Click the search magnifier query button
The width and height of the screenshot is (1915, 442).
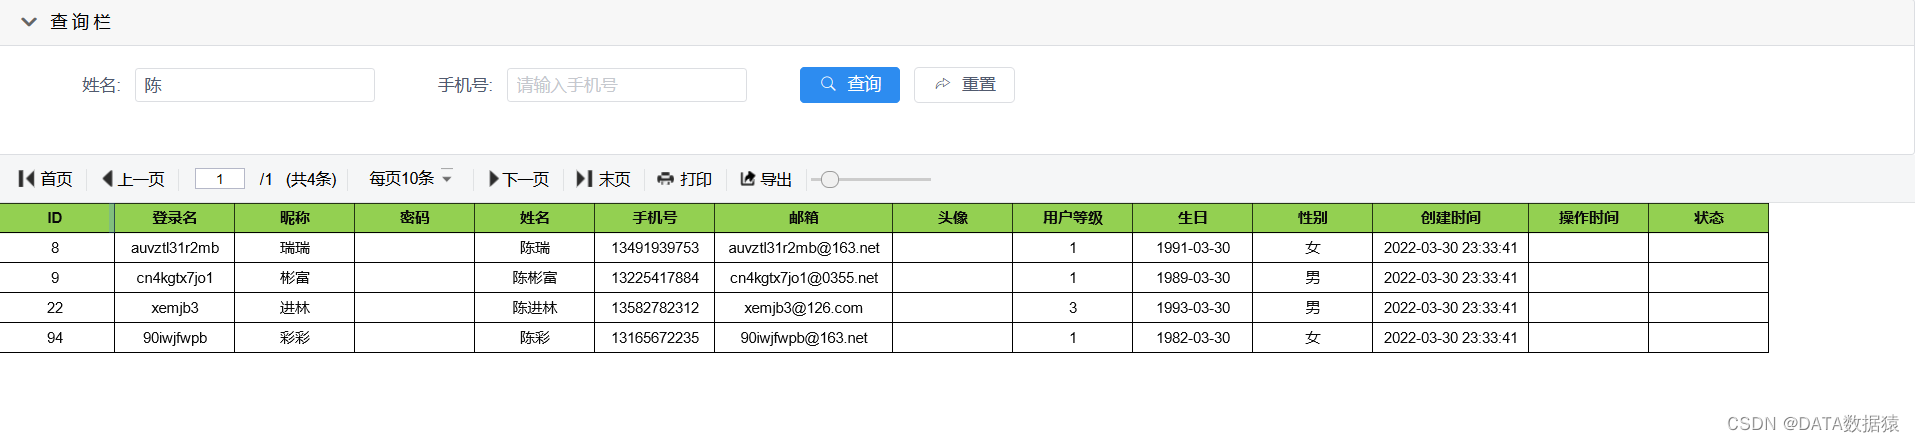point(849,85)
